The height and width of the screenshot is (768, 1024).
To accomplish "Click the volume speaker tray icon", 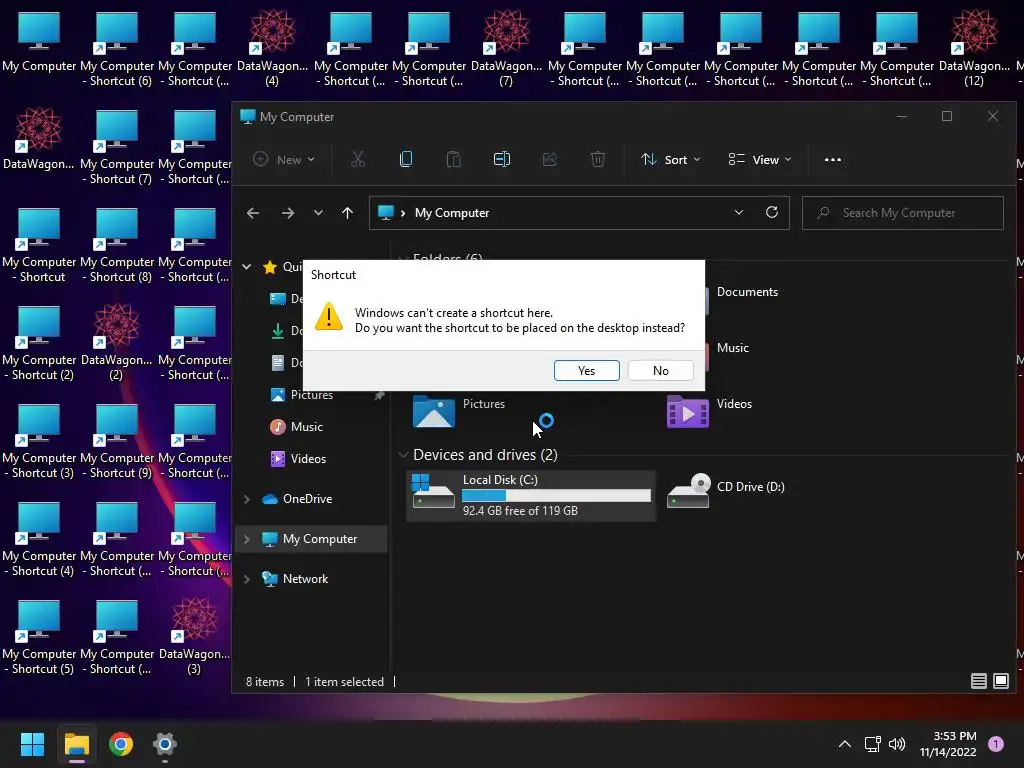I will point(897,744).
